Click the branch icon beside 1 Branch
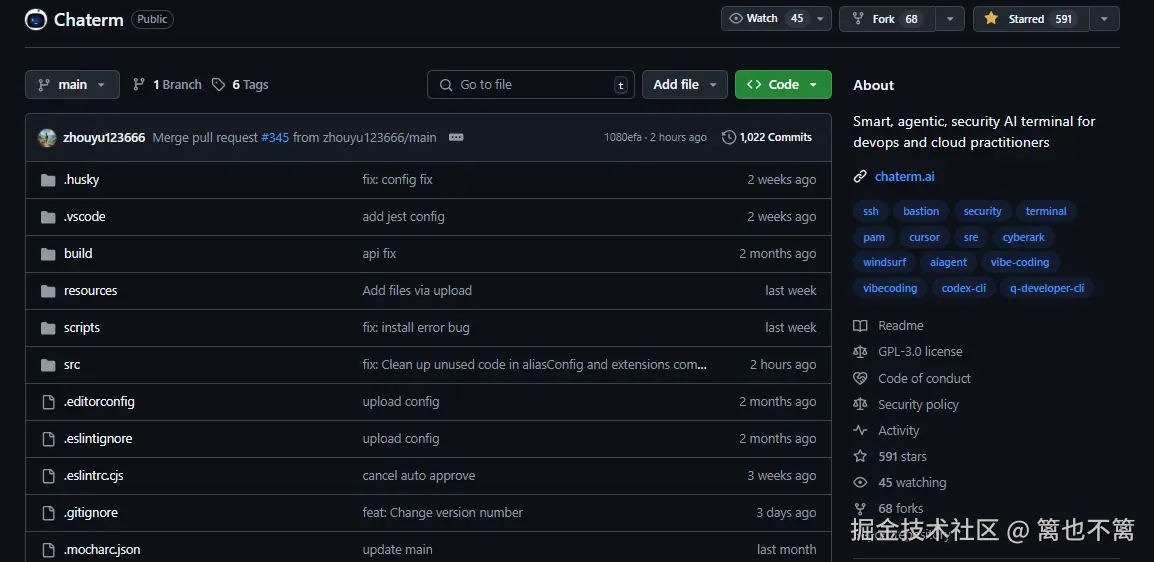 [x=139, y=85]
